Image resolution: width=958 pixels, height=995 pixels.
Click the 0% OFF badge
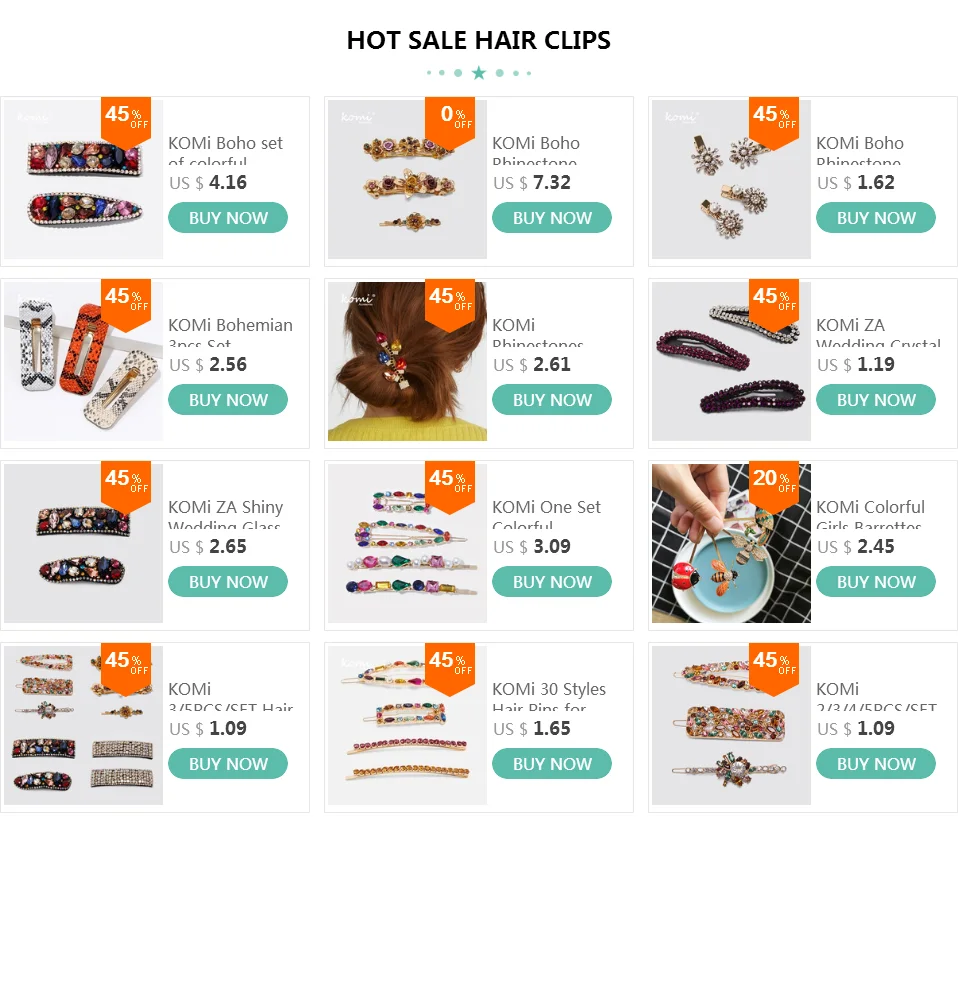point(450,121)
